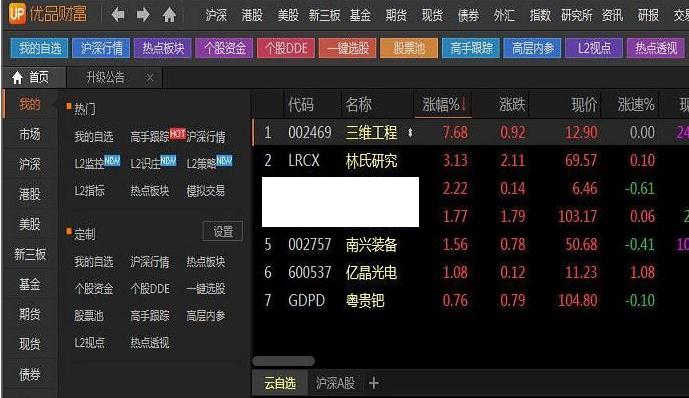Open 模拟交易 link under 热门

tap(205, 191)
